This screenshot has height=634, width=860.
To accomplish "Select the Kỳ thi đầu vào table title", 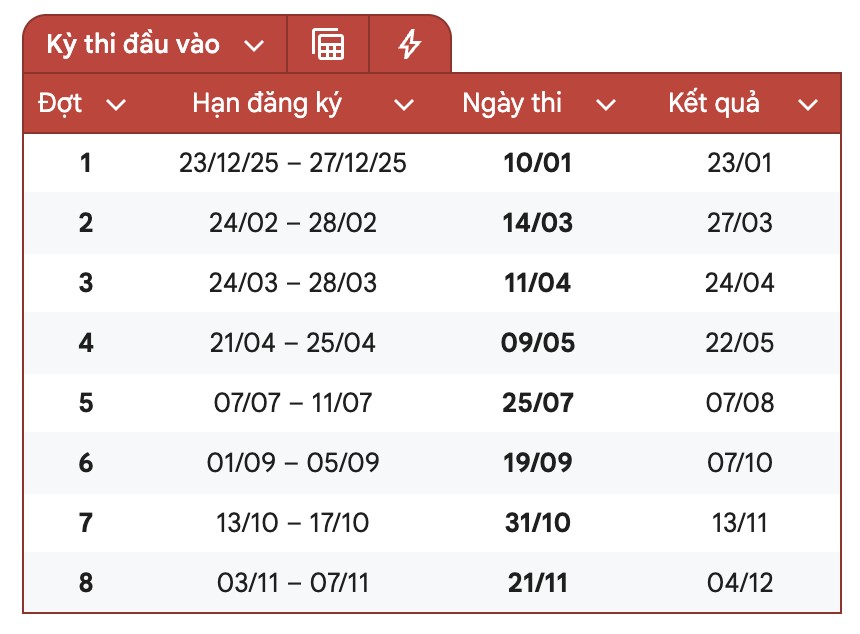I will [x=133, y=44].
